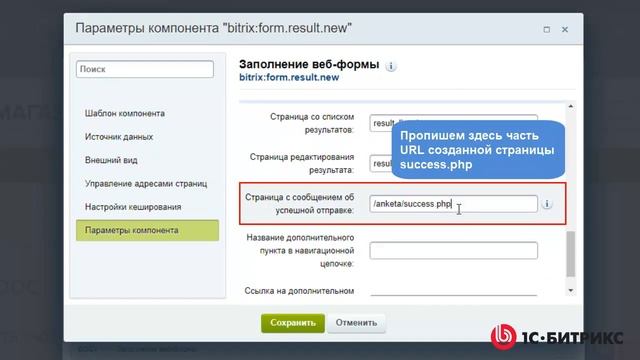The width and height of the screenshot is (640, 360).
Task: Open Шаблон компонента section
Action: (x=124, y=113)
